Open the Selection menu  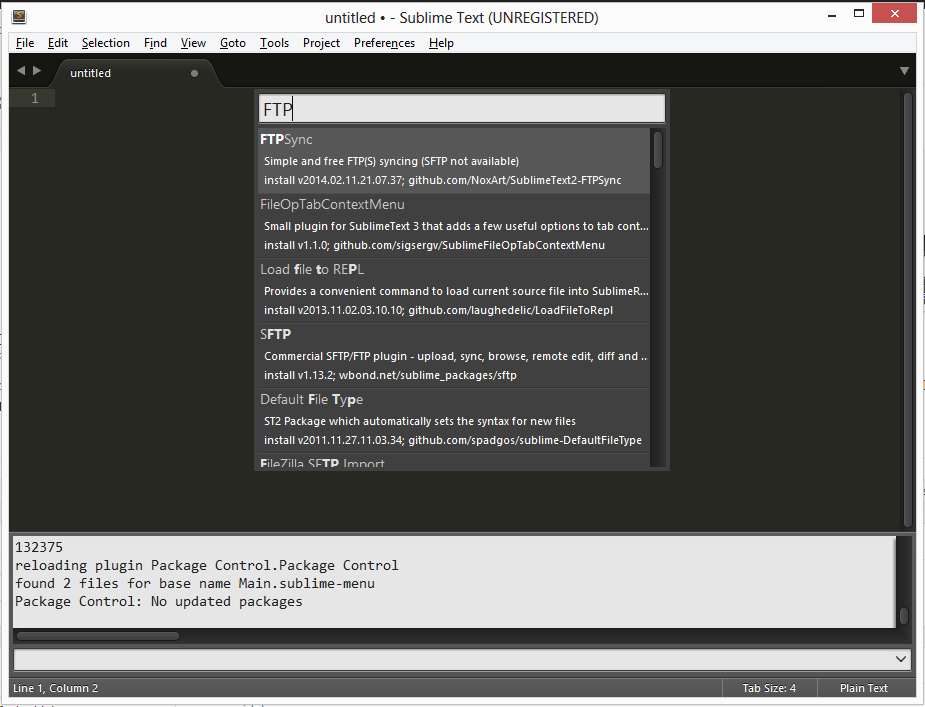coord(106,43)
